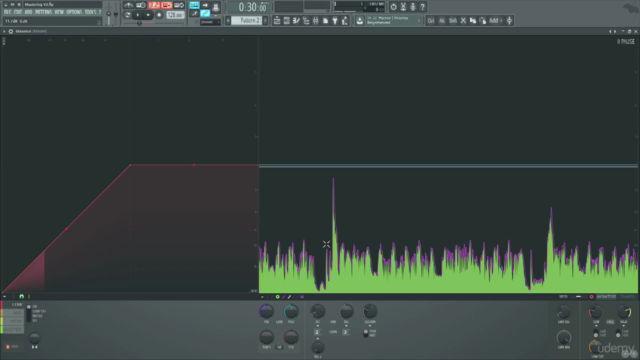Viewport: 640px width, 360px height.
Task: Open the FILE menu
Action: [x=7, y=12]
